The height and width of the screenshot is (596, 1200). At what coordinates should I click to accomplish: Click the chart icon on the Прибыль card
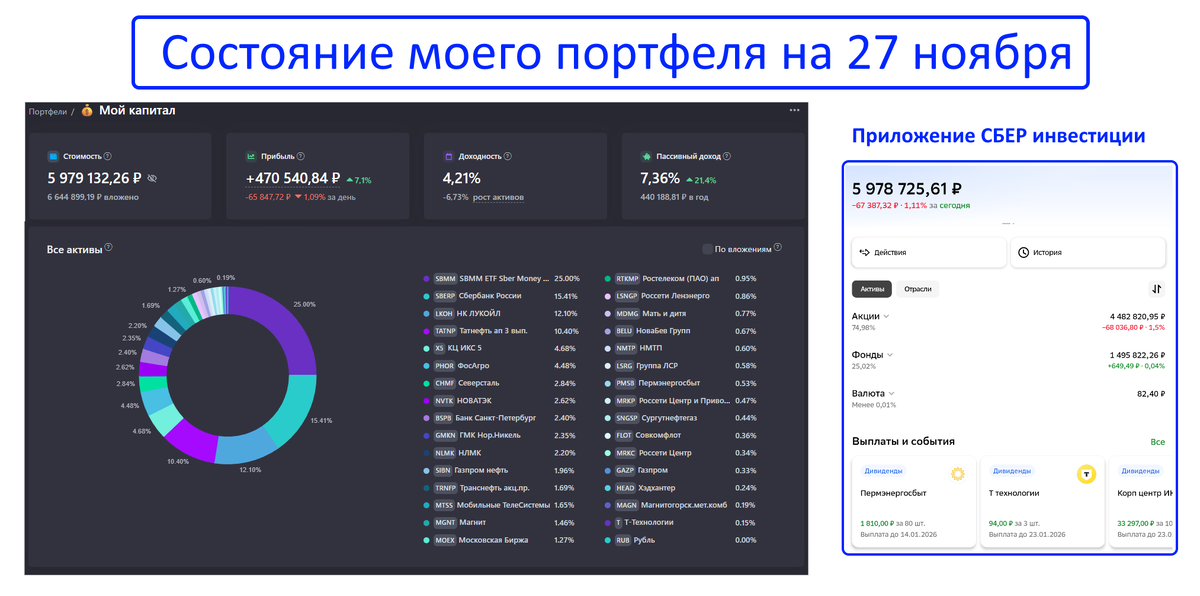click(250, 156)
